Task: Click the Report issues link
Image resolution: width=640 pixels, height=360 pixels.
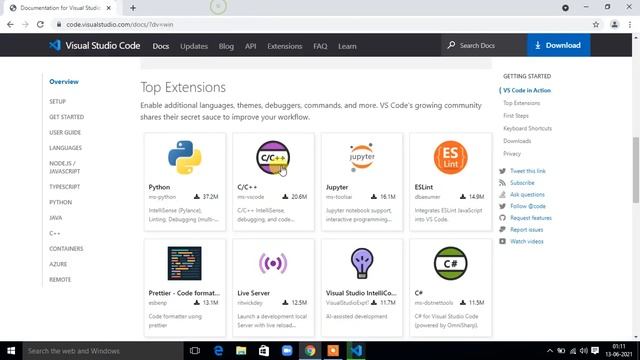Action: coord(527,230)
